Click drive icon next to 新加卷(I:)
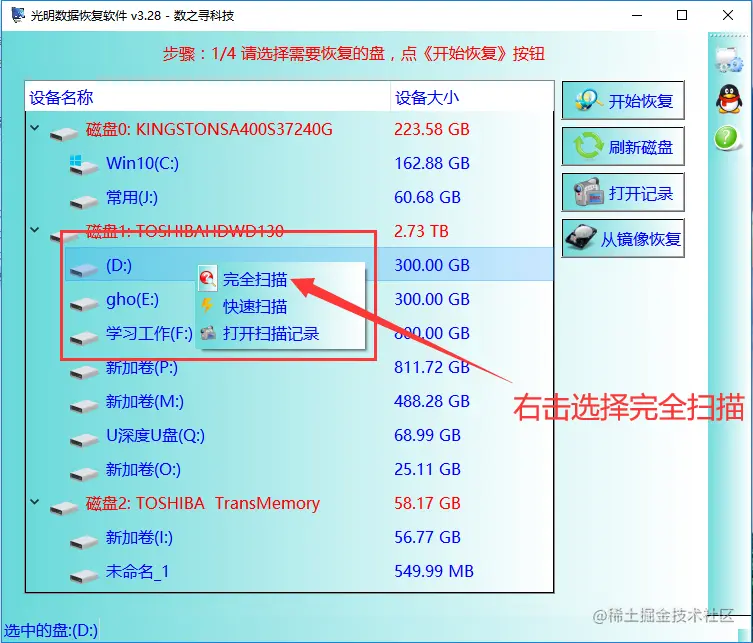The image size is (753, 643). pos(84,542)
